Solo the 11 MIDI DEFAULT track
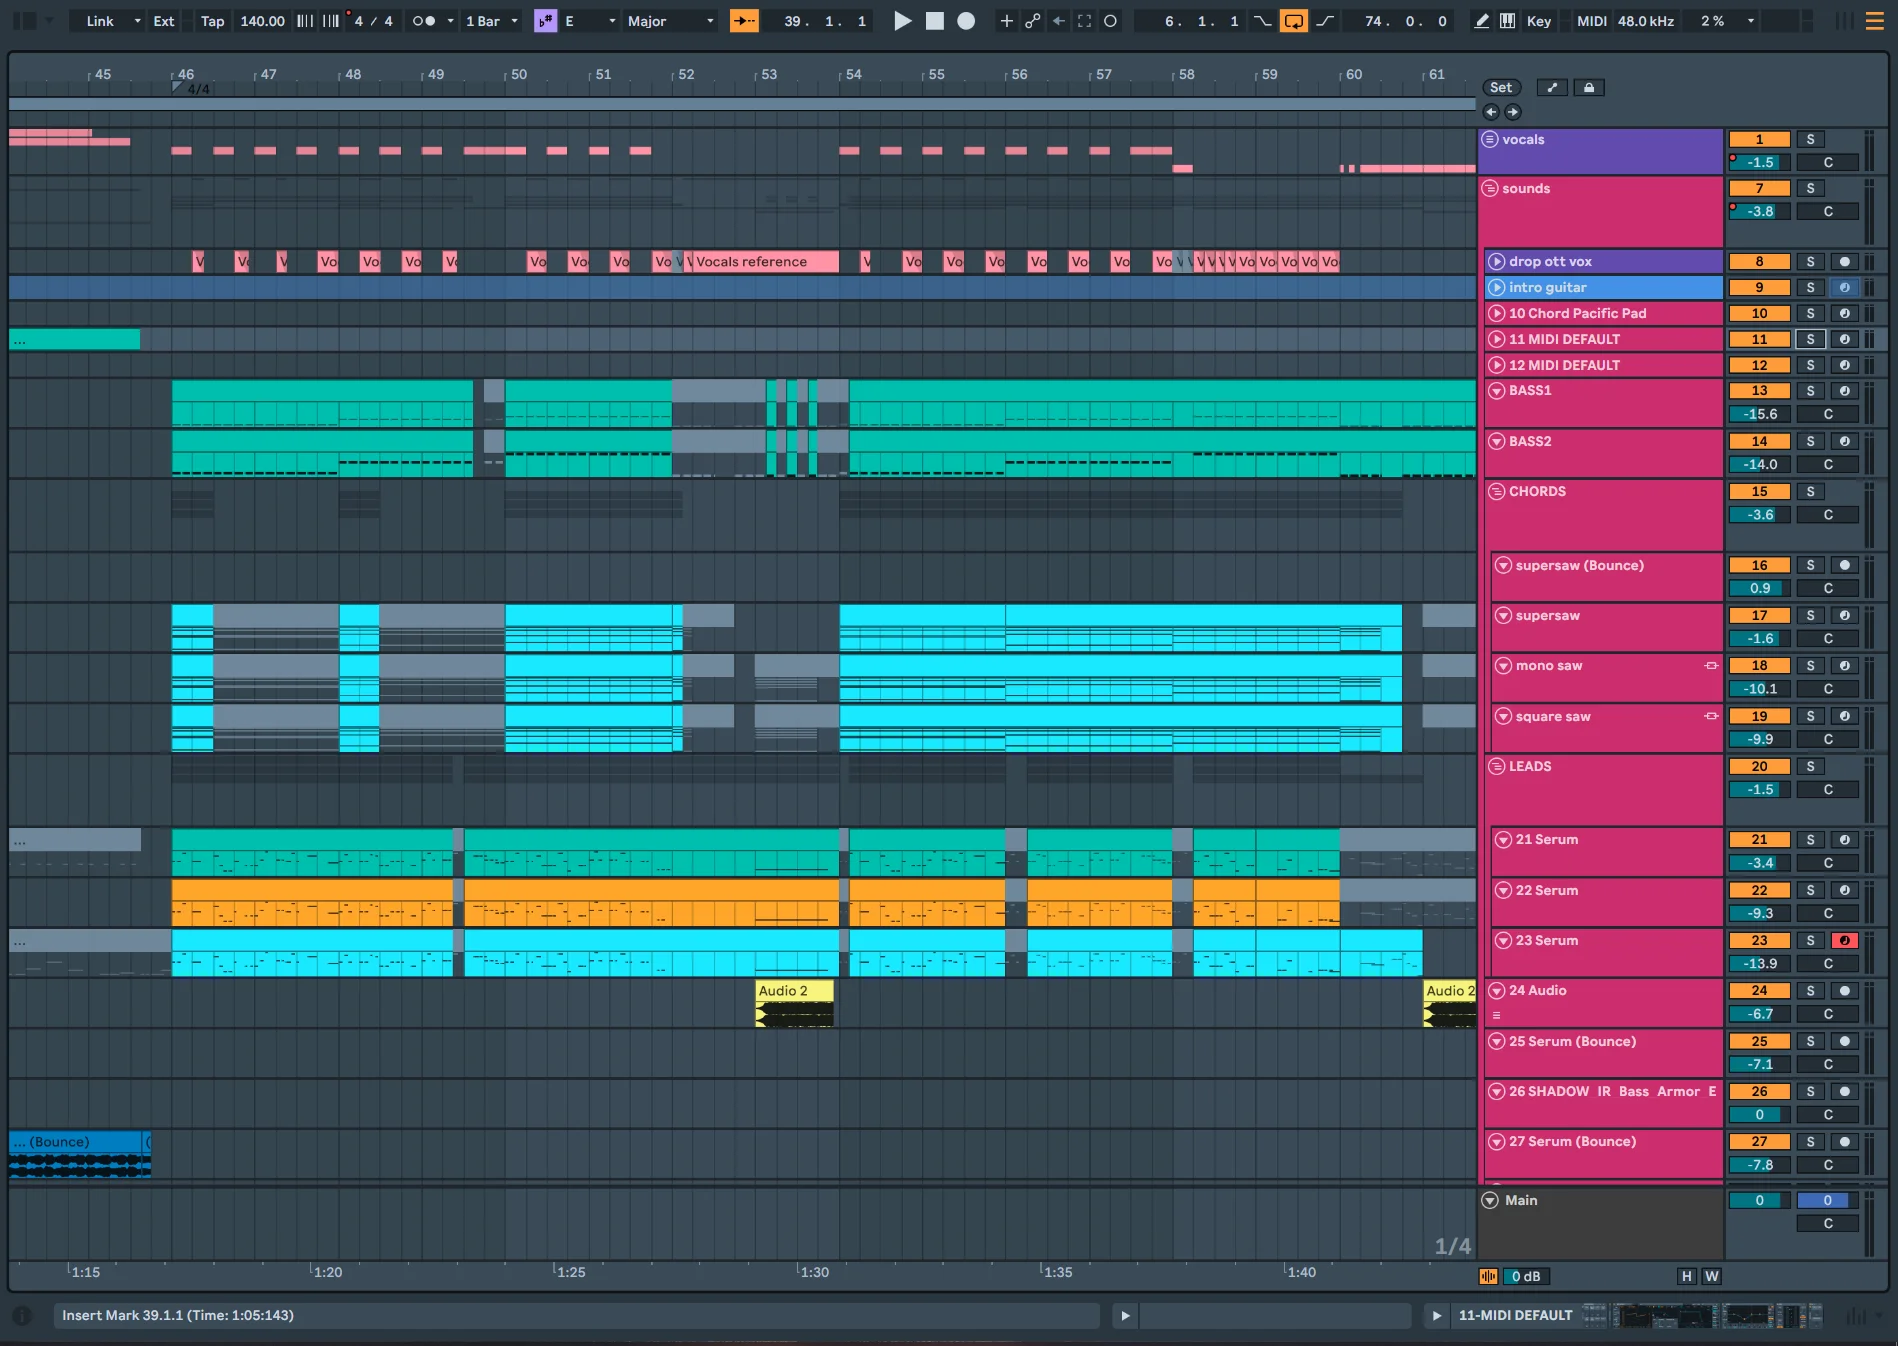The height and width of the screenshot is (1346, 1898). [1810, 339]
